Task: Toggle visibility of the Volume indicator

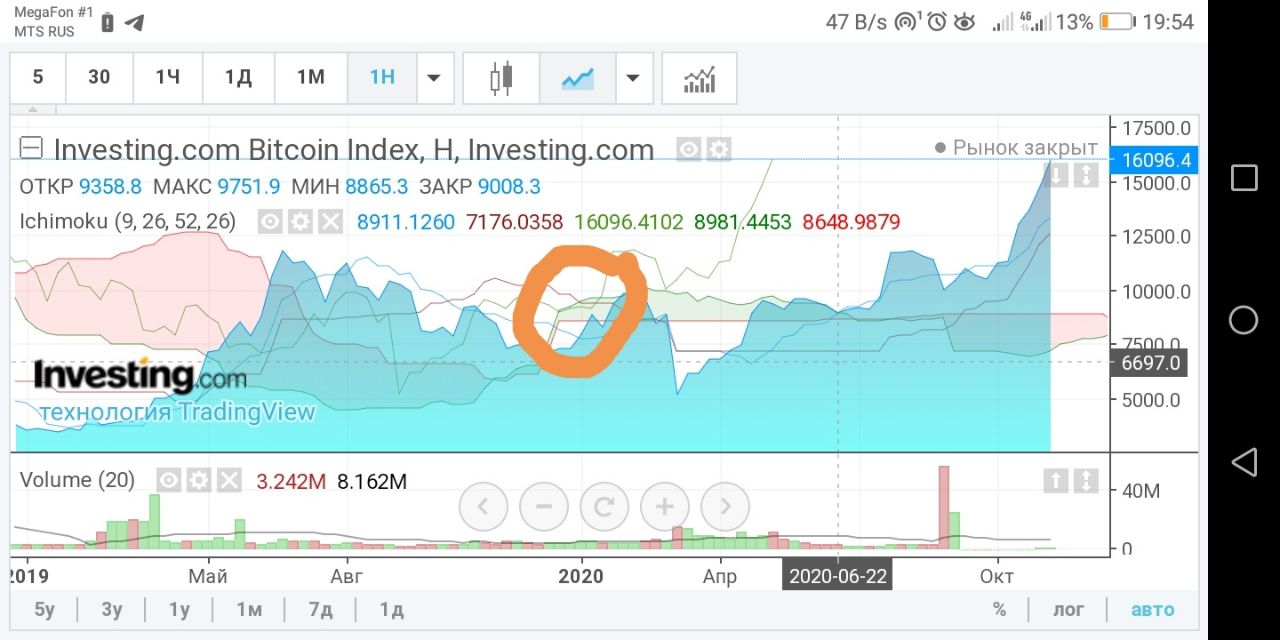Action: 169,481
